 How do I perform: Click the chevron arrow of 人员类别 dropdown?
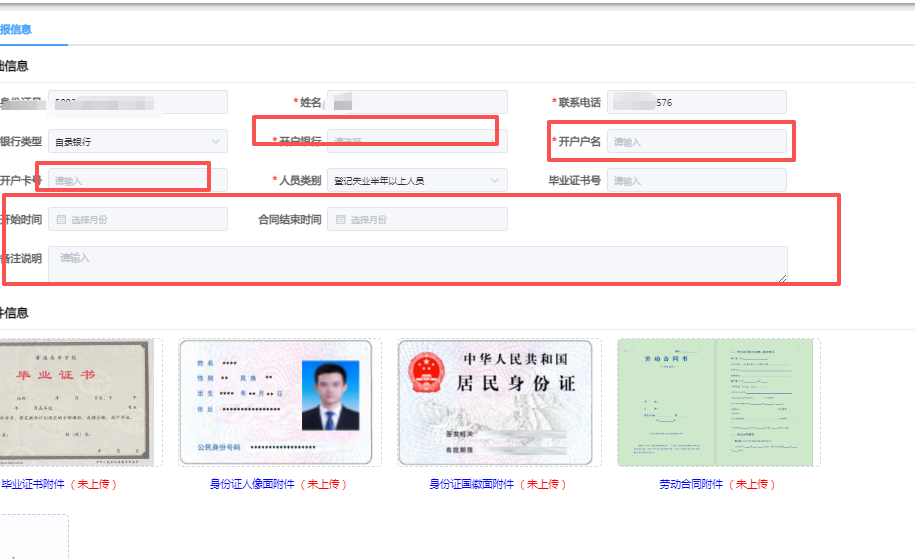[x=495, y=180]
